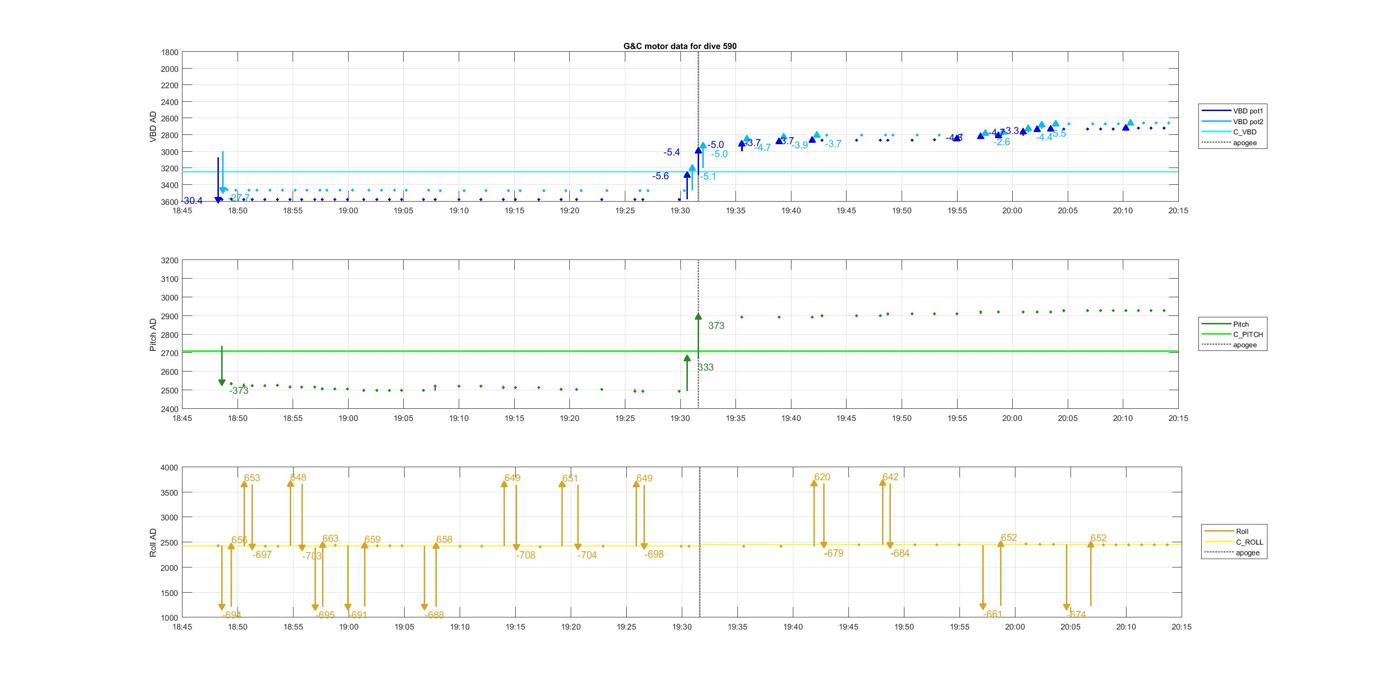
Task: Click the "-674" roll data label
Action: 1076,615
